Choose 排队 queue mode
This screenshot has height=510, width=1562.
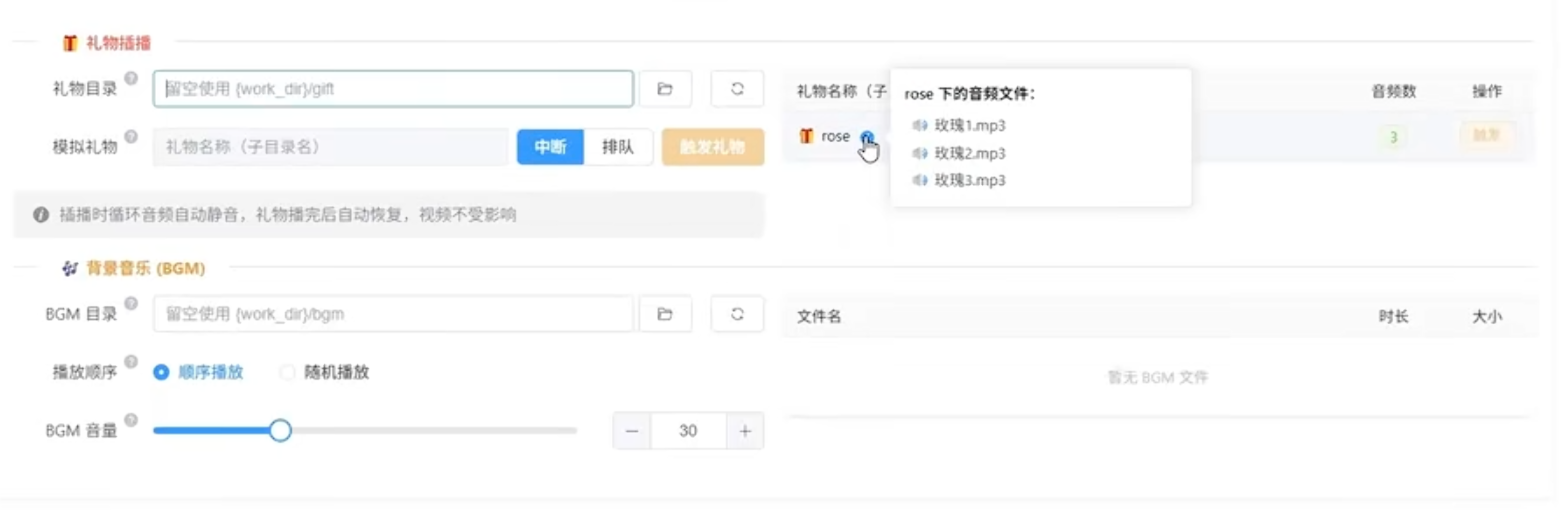click(x=618, y=147)
